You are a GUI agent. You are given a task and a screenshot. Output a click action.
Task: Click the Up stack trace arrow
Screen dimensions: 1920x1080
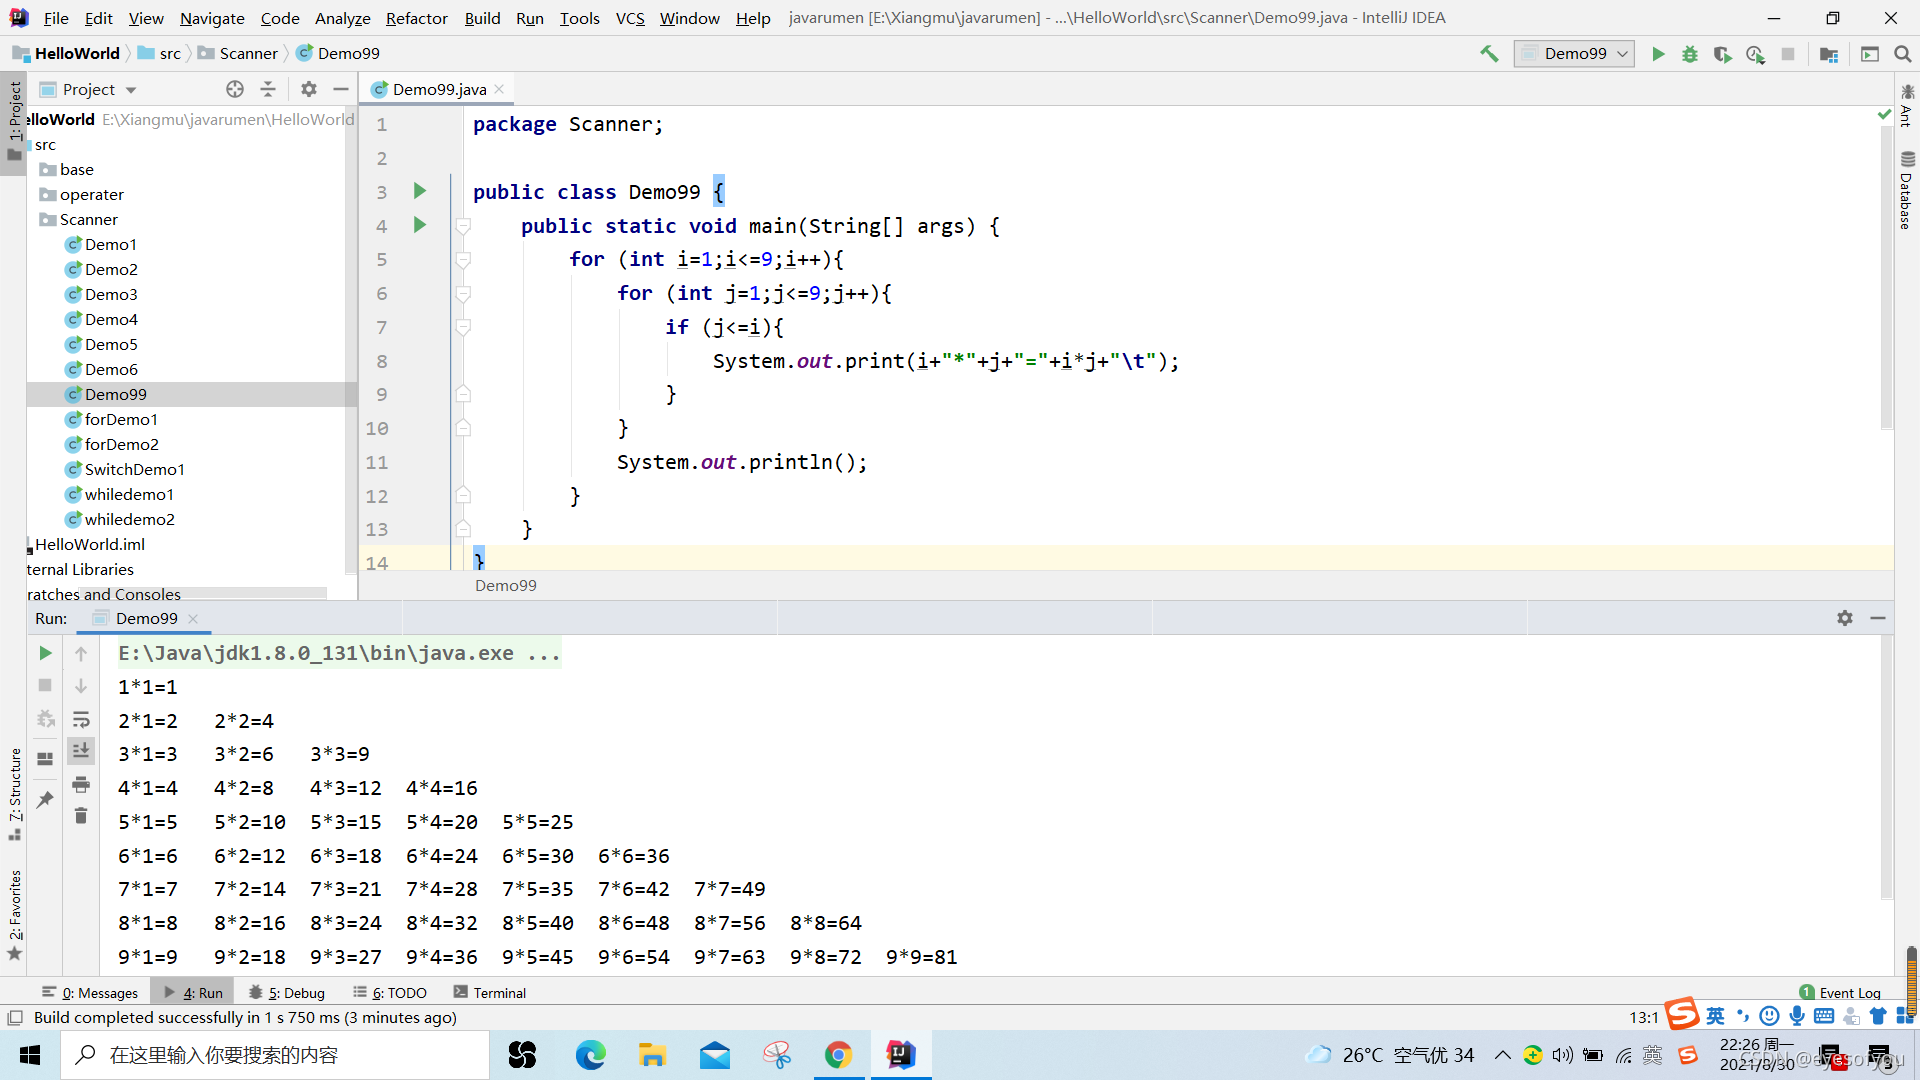click(81, 653)
